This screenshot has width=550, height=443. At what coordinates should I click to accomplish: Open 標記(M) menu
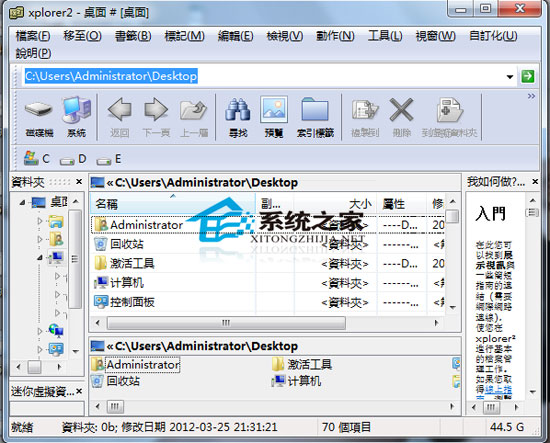pyautogui.click(x=185, y=36)
